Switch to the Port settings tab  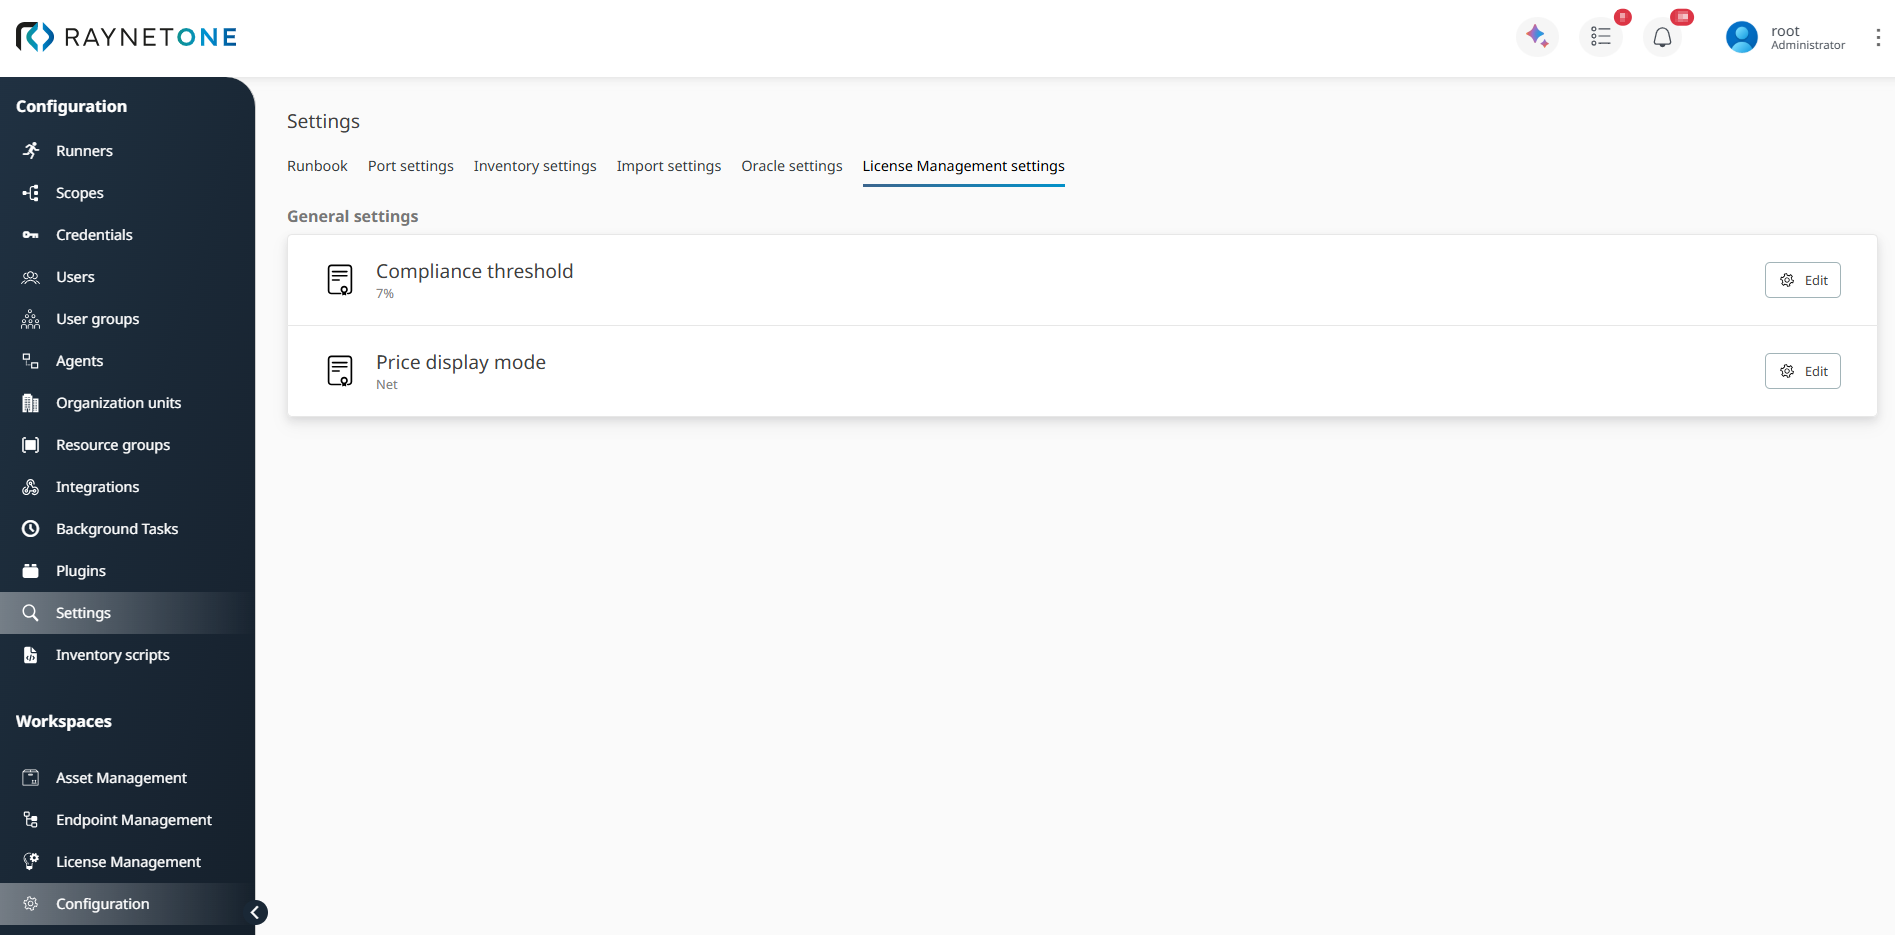point(411,166)
